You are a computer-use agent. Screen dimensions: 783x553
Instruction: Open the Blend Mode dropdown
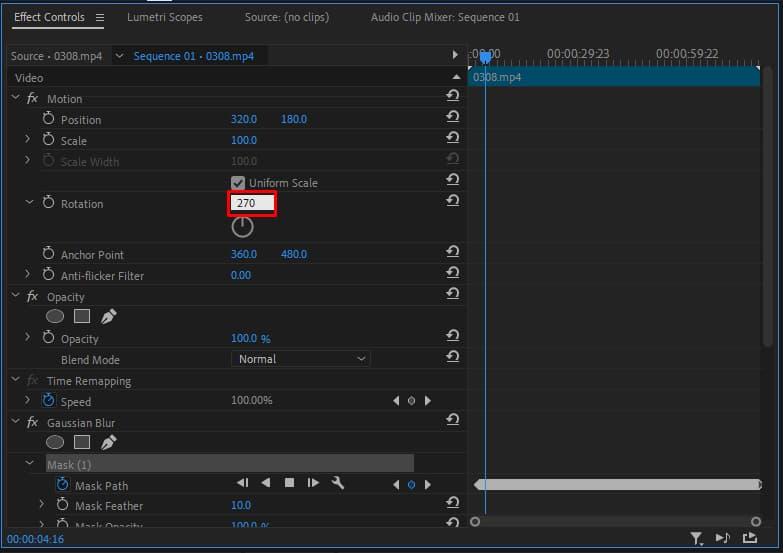[x=300, y=359]
